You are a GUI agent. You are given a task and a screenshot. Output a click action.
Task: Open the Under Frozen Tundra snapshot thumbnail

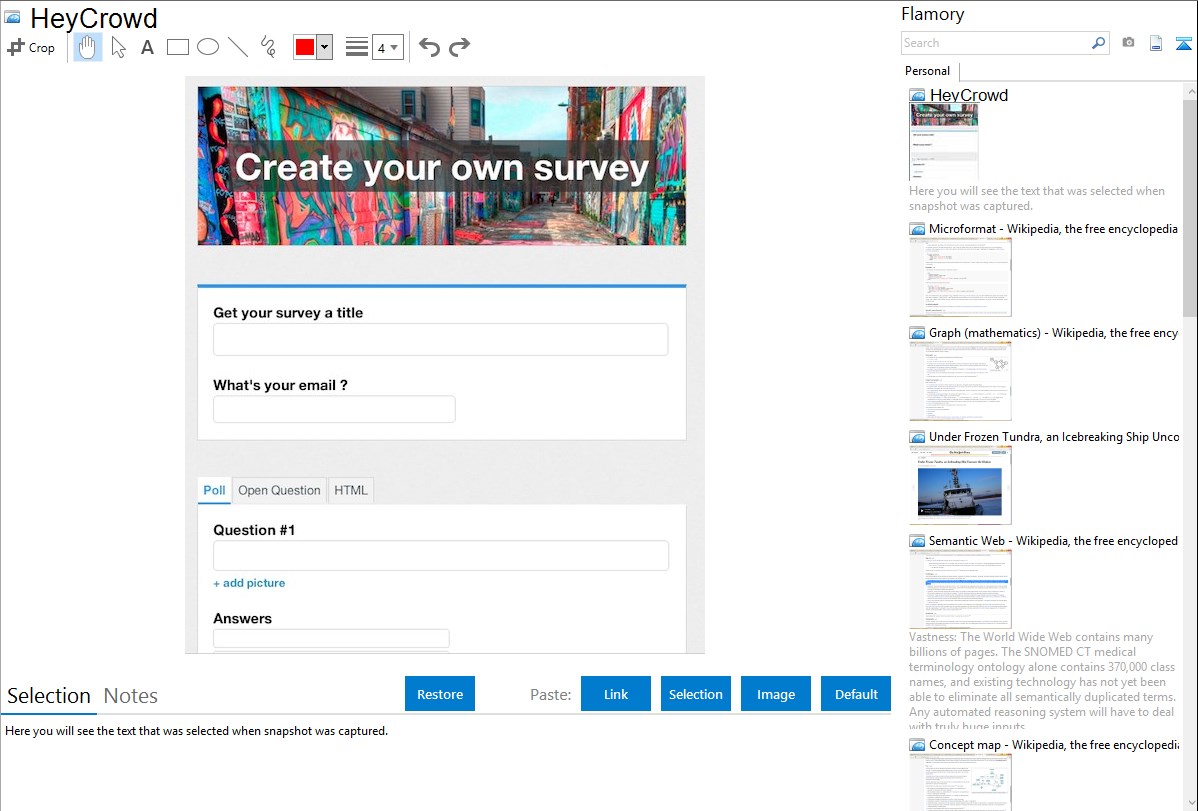[960, 485]
